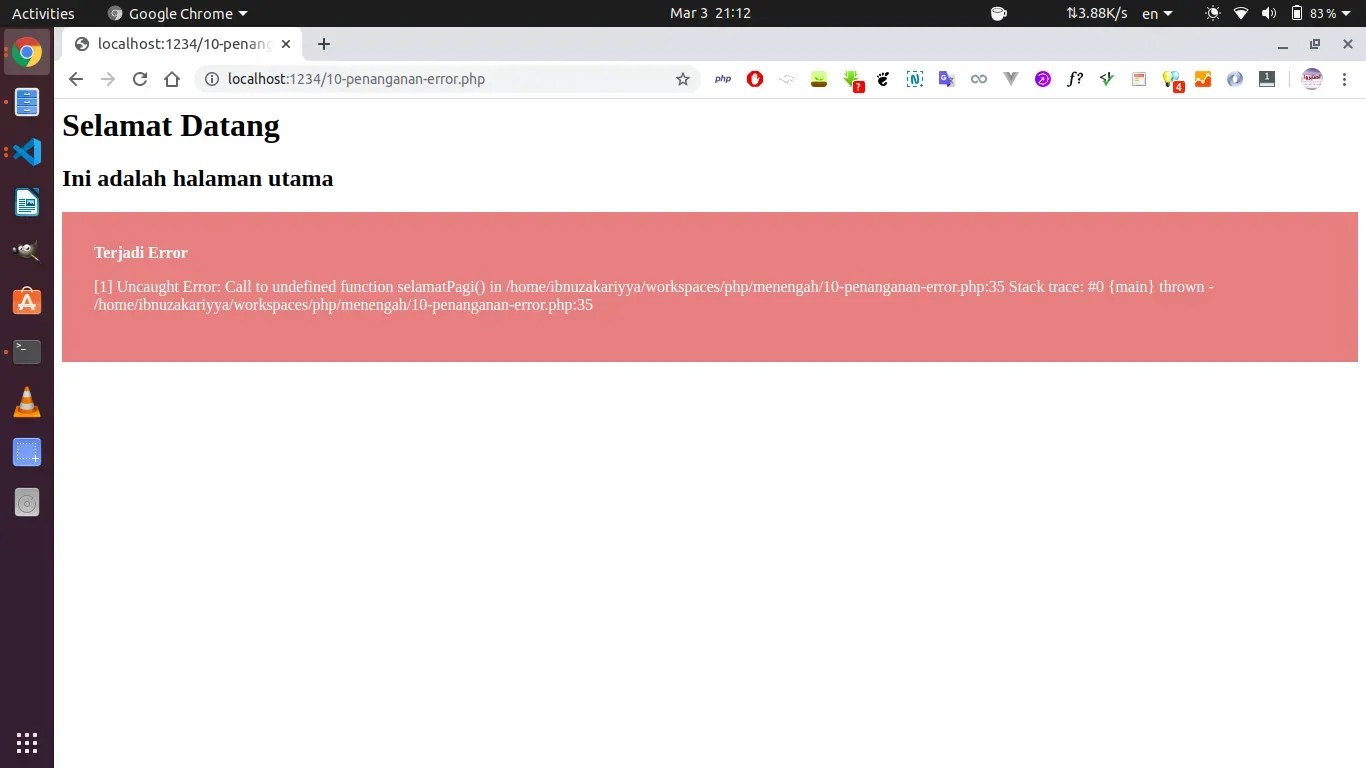Launch GIMP from the dock

tap(26, 251)
